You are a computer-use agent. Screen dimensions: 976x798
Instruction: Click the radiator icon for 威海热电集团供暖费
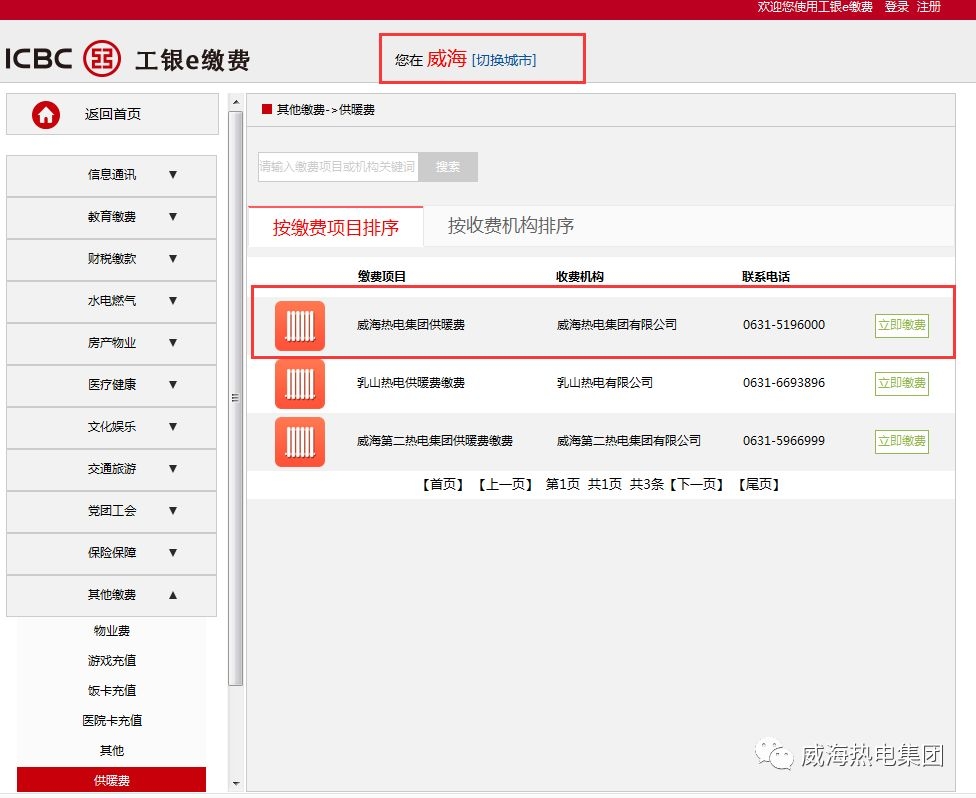[x=301, y=326]
